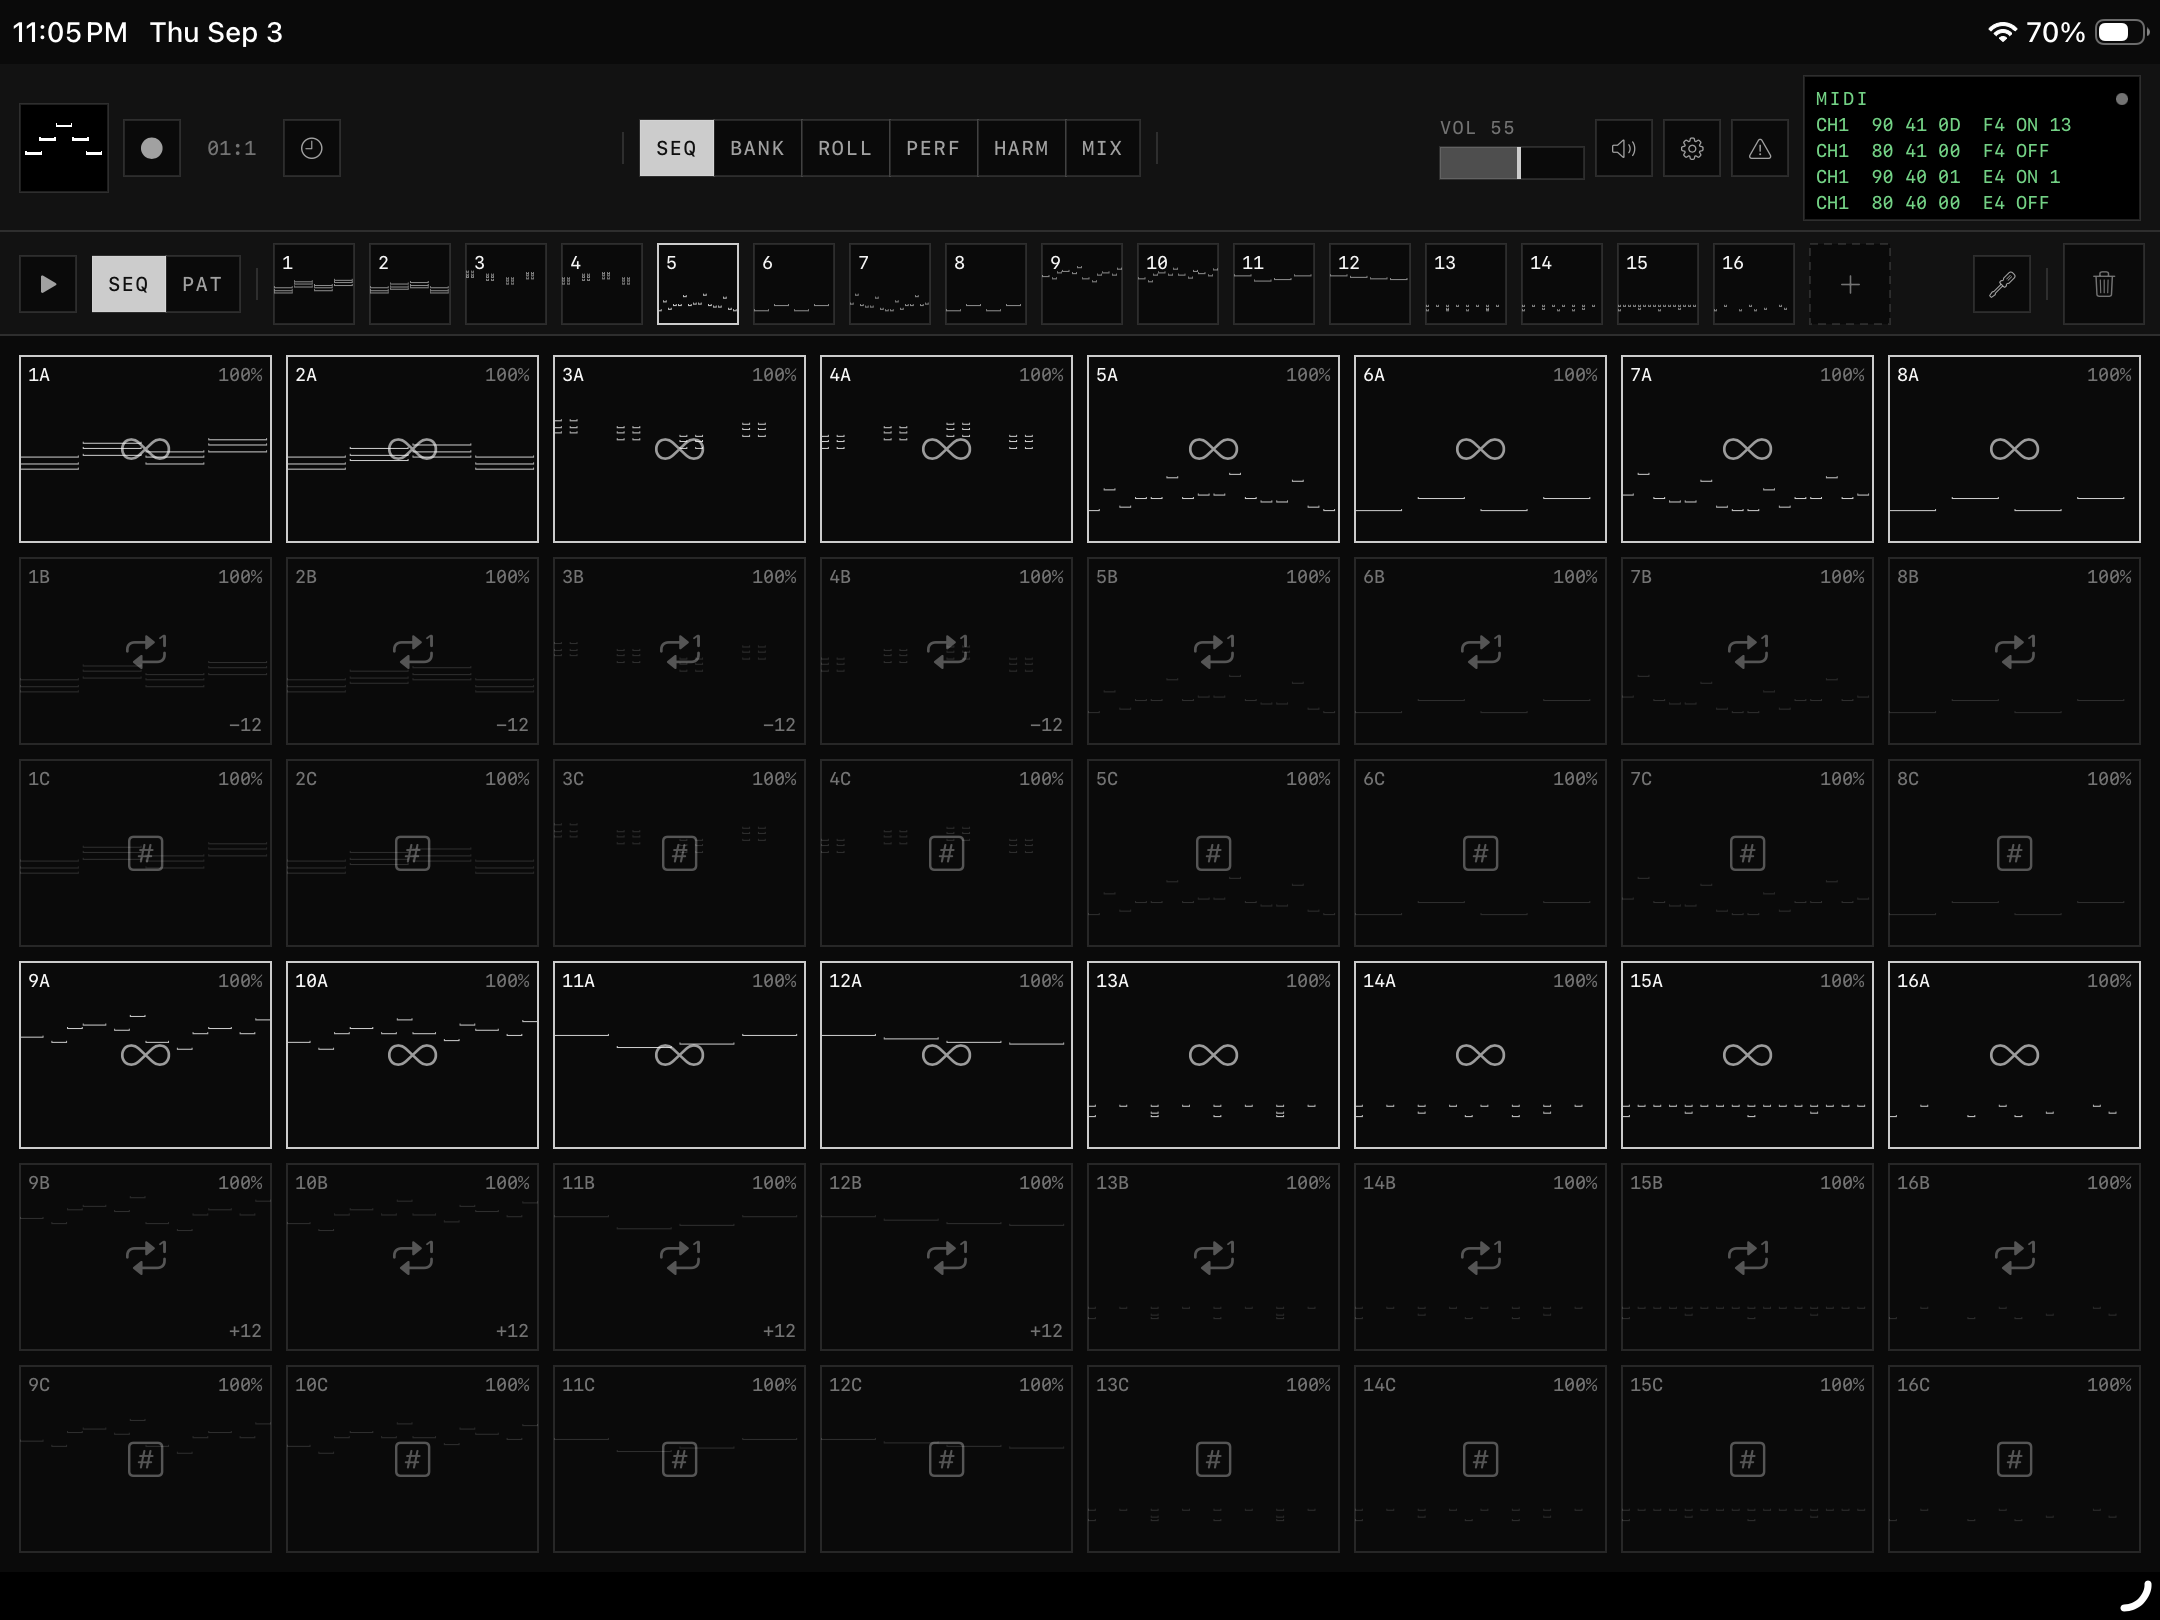Click the repeat-once icon in 14B

pos(1481,1257)
